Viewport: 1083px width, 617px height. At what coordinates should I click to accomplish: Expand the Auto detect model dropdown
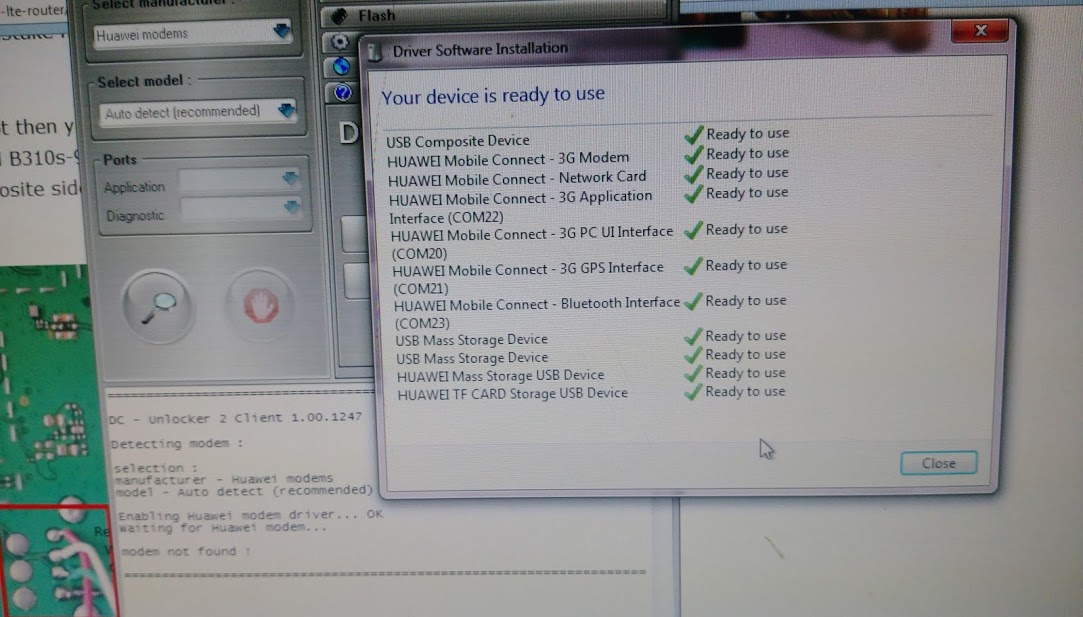coord(287,111)
